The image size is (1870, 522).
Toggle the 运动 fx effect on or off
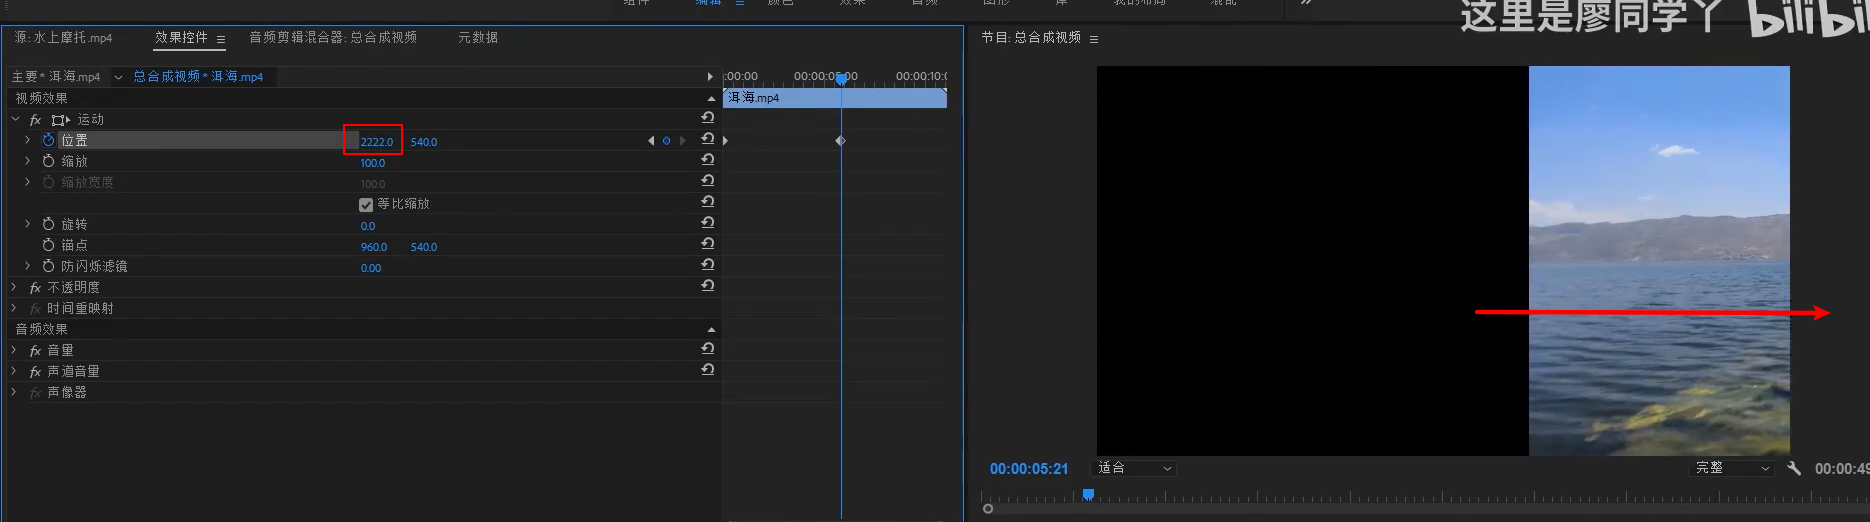coord(35,120)
